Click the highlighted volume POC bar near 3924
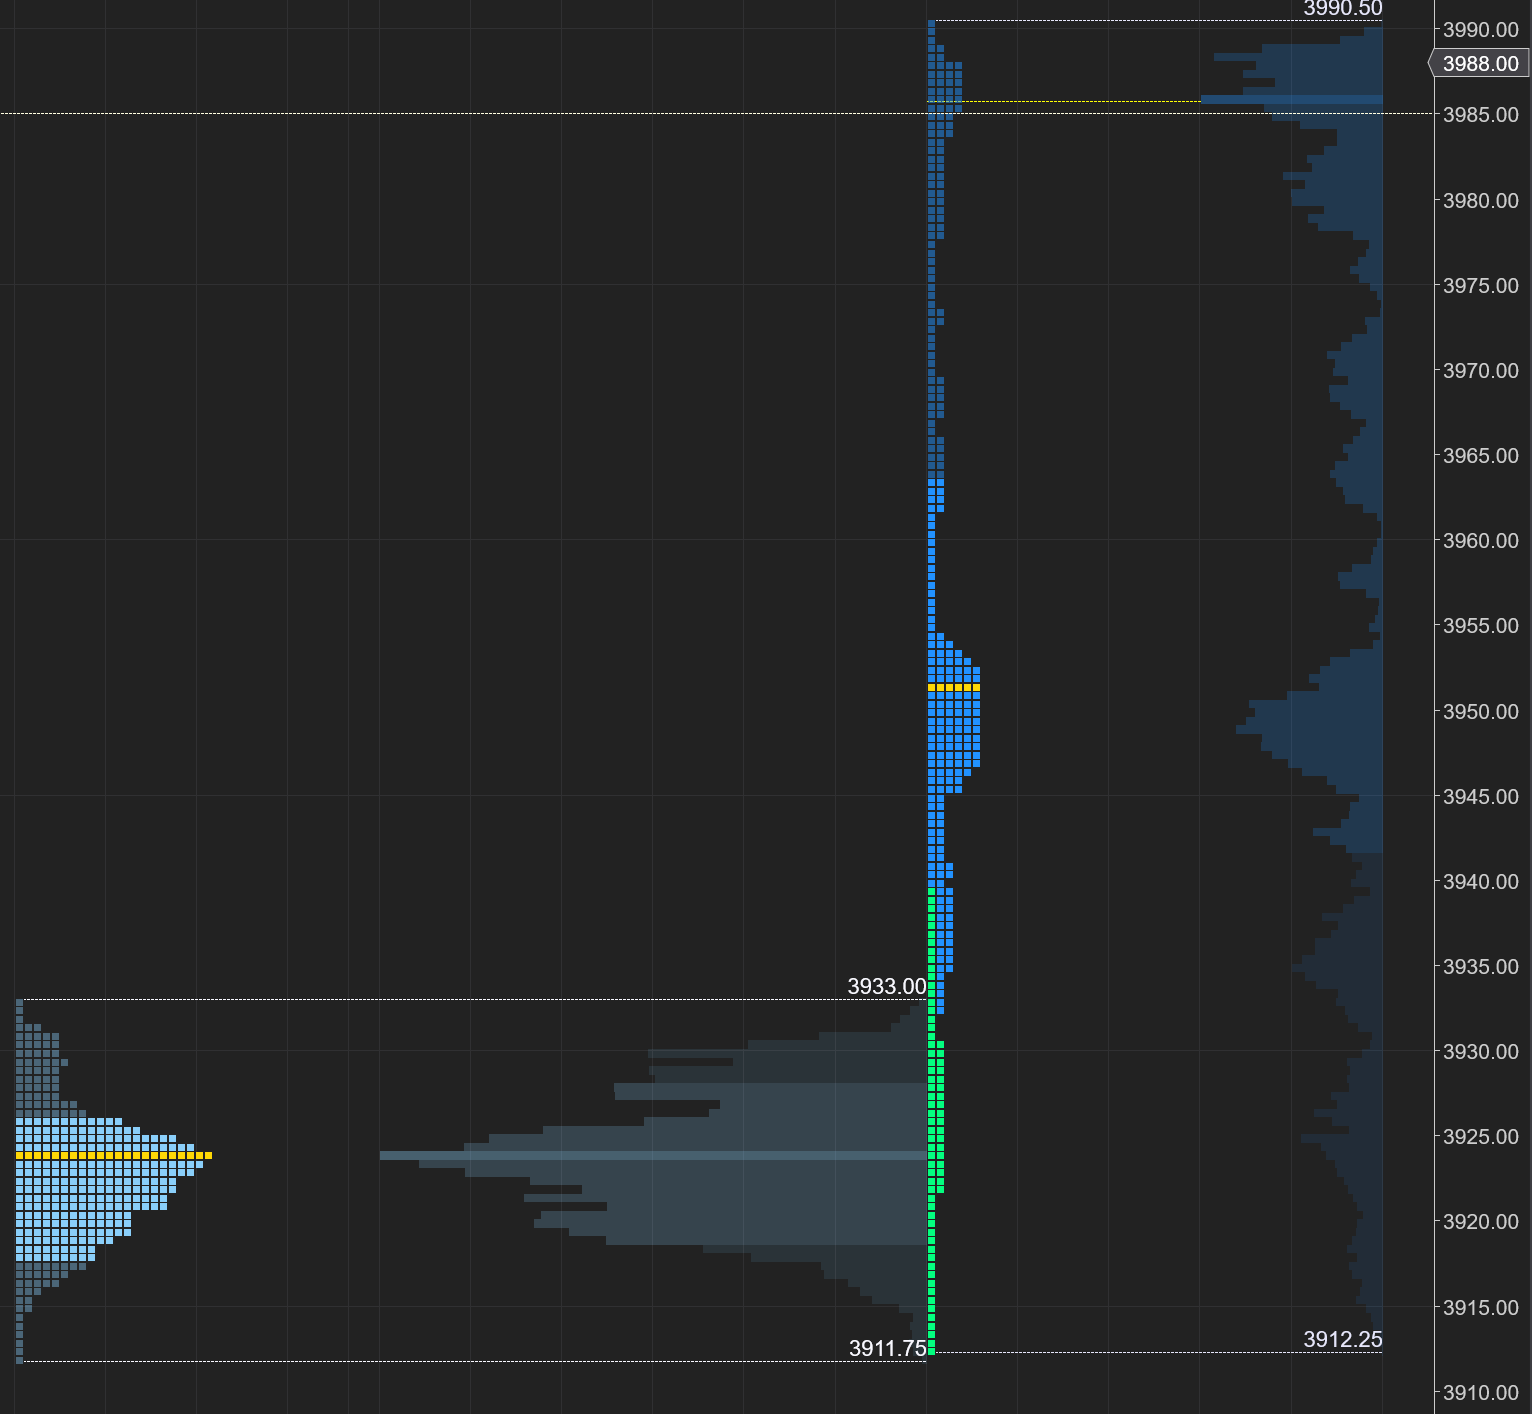The width and height of the screenshot is (1532, 1414). (x=653, y=1155)
